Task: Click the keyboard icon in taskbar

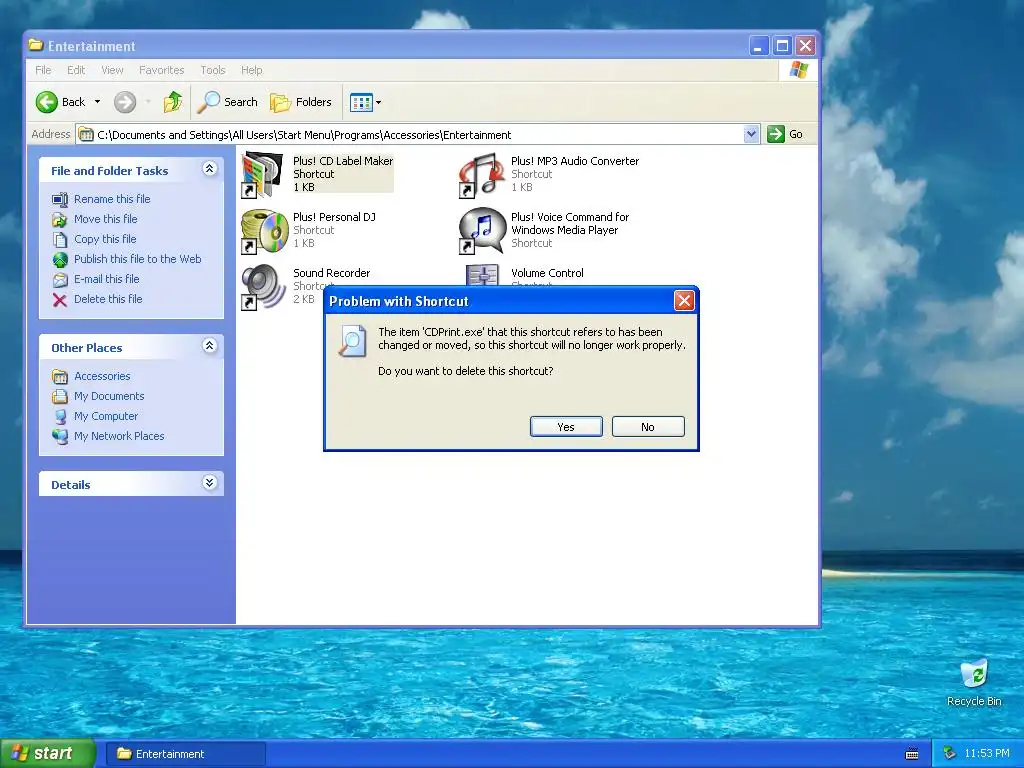Action: point(912,754)
